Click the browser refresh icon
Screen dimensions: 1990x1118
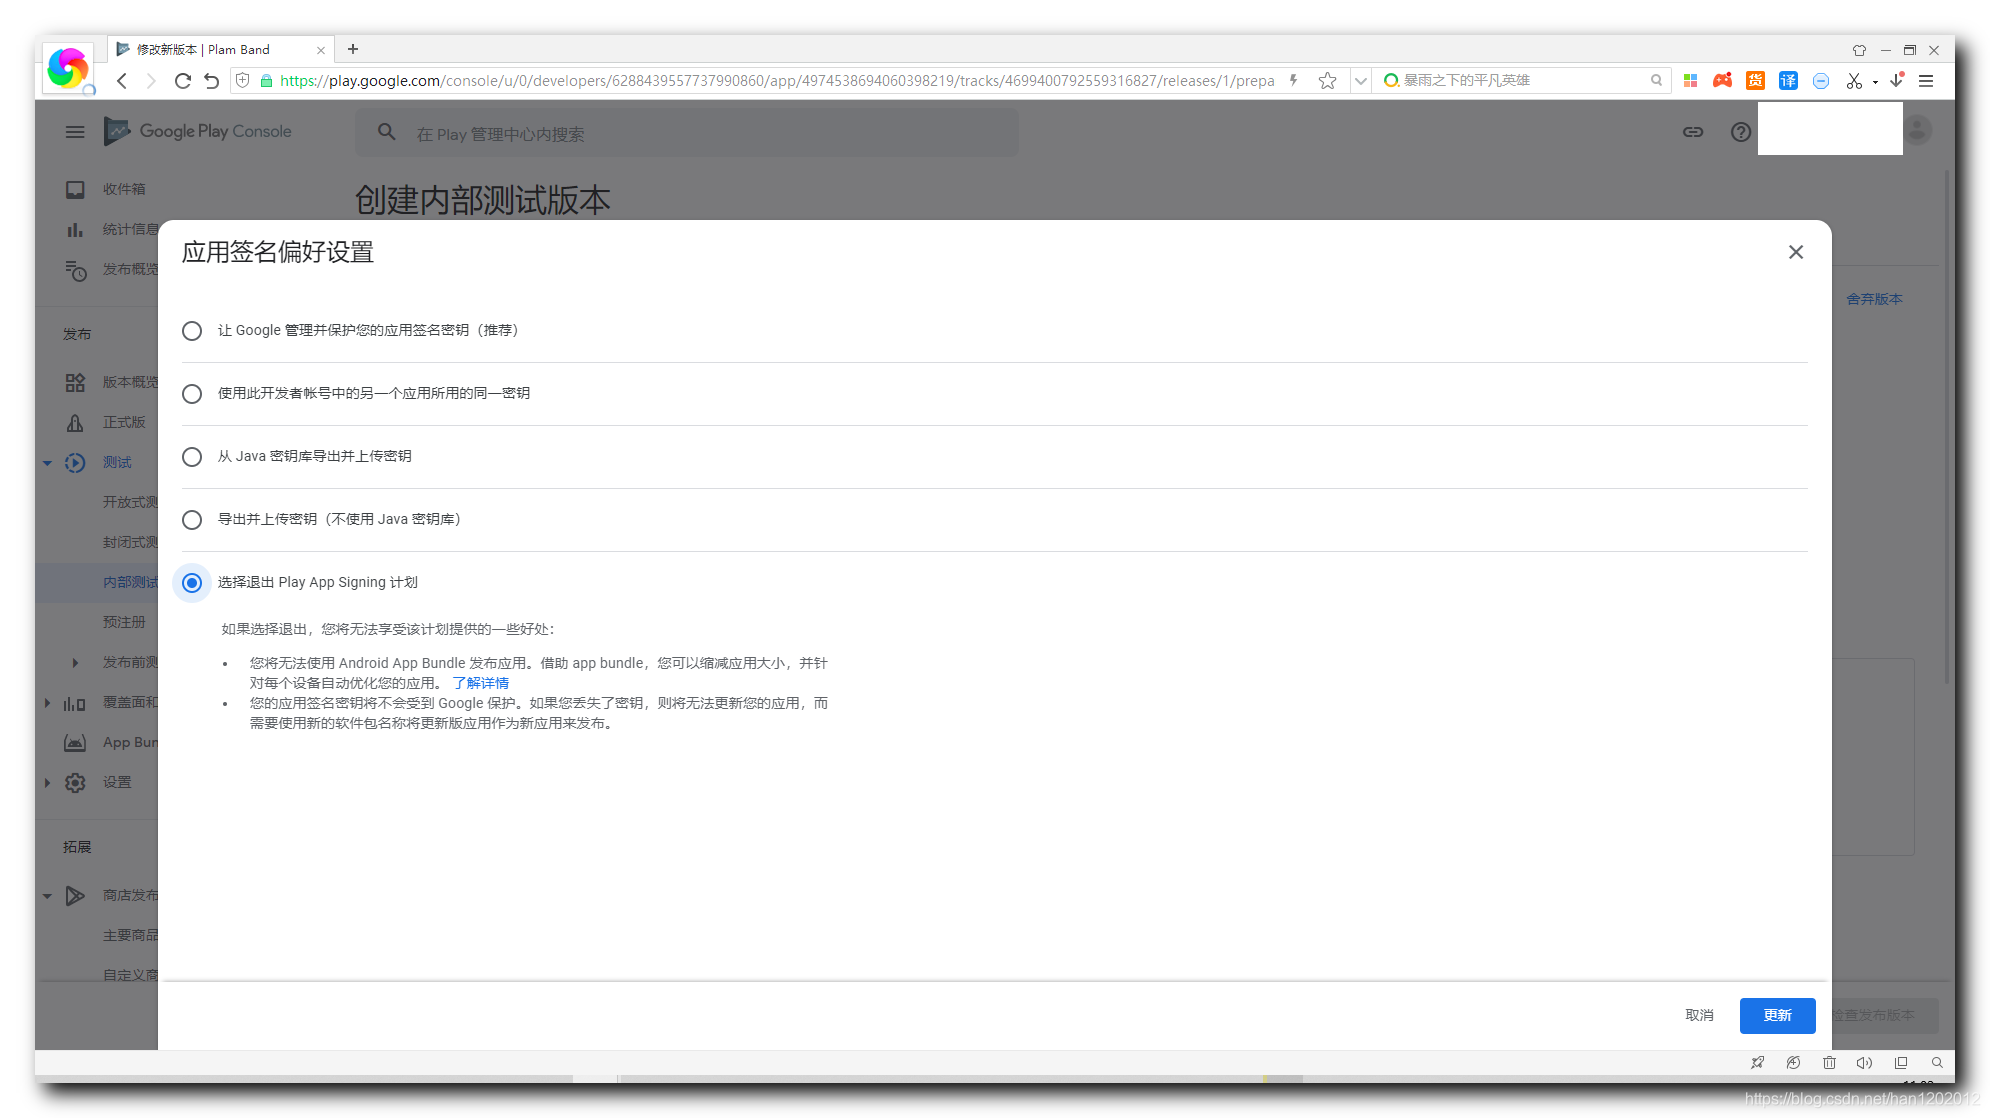tap(182, 81)
